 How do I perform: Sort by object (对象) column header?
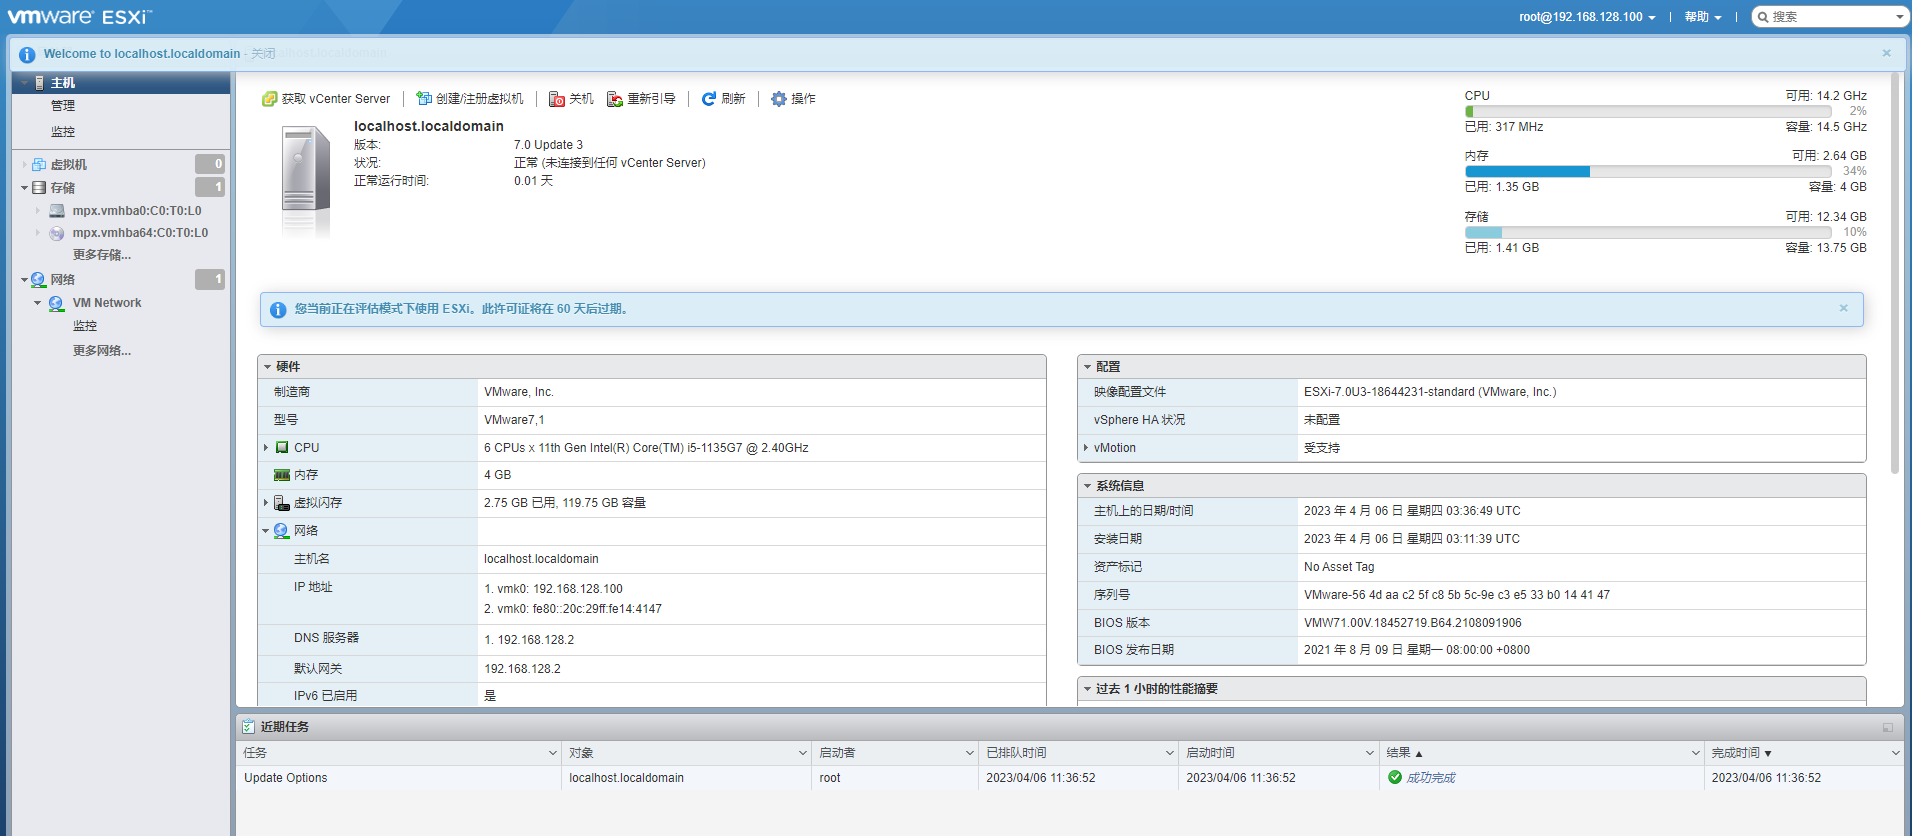tap(581, 753)
